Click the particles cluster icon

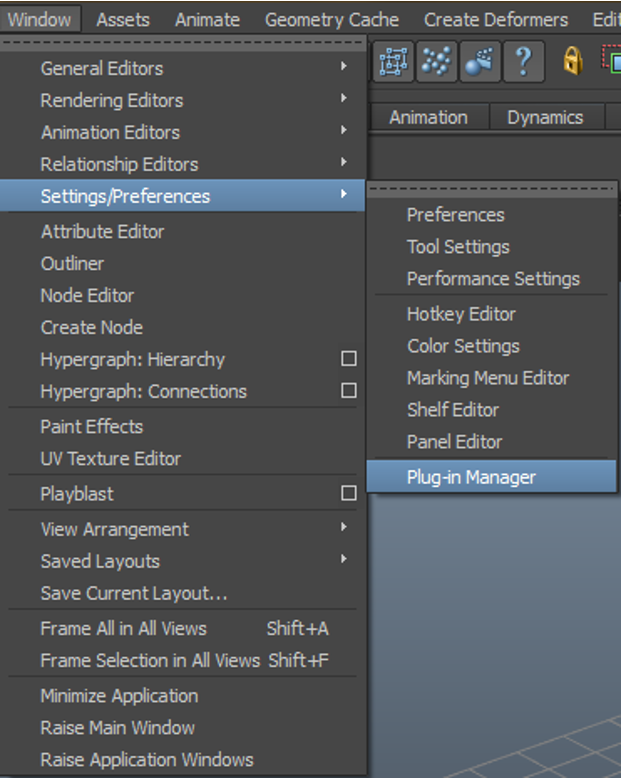[x=436, y=62]
